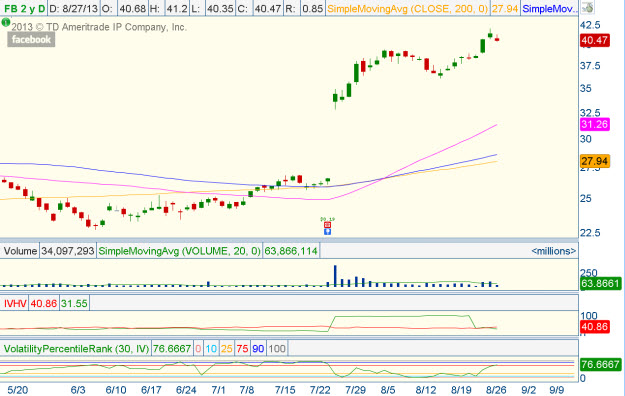Screen dimensions: 625x396
Task: Click the green info icon above the copyright text
Action: (5, 23)
